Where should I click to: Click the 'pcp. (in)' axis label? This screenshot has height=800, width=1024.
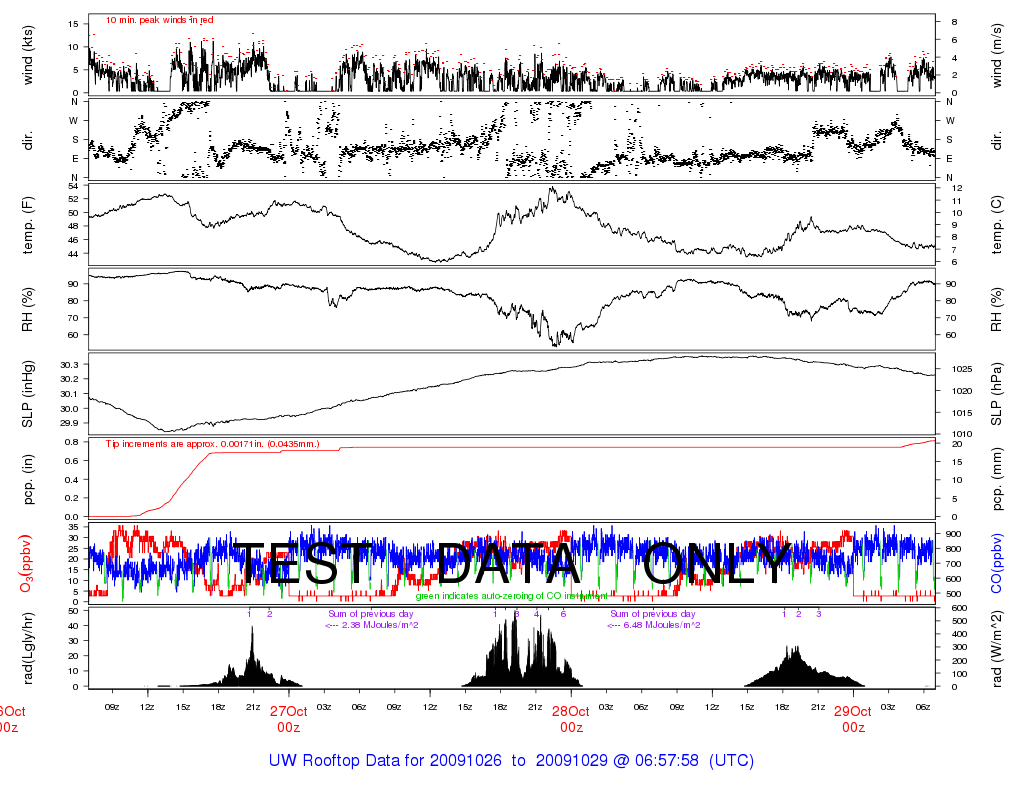(27, 479)
